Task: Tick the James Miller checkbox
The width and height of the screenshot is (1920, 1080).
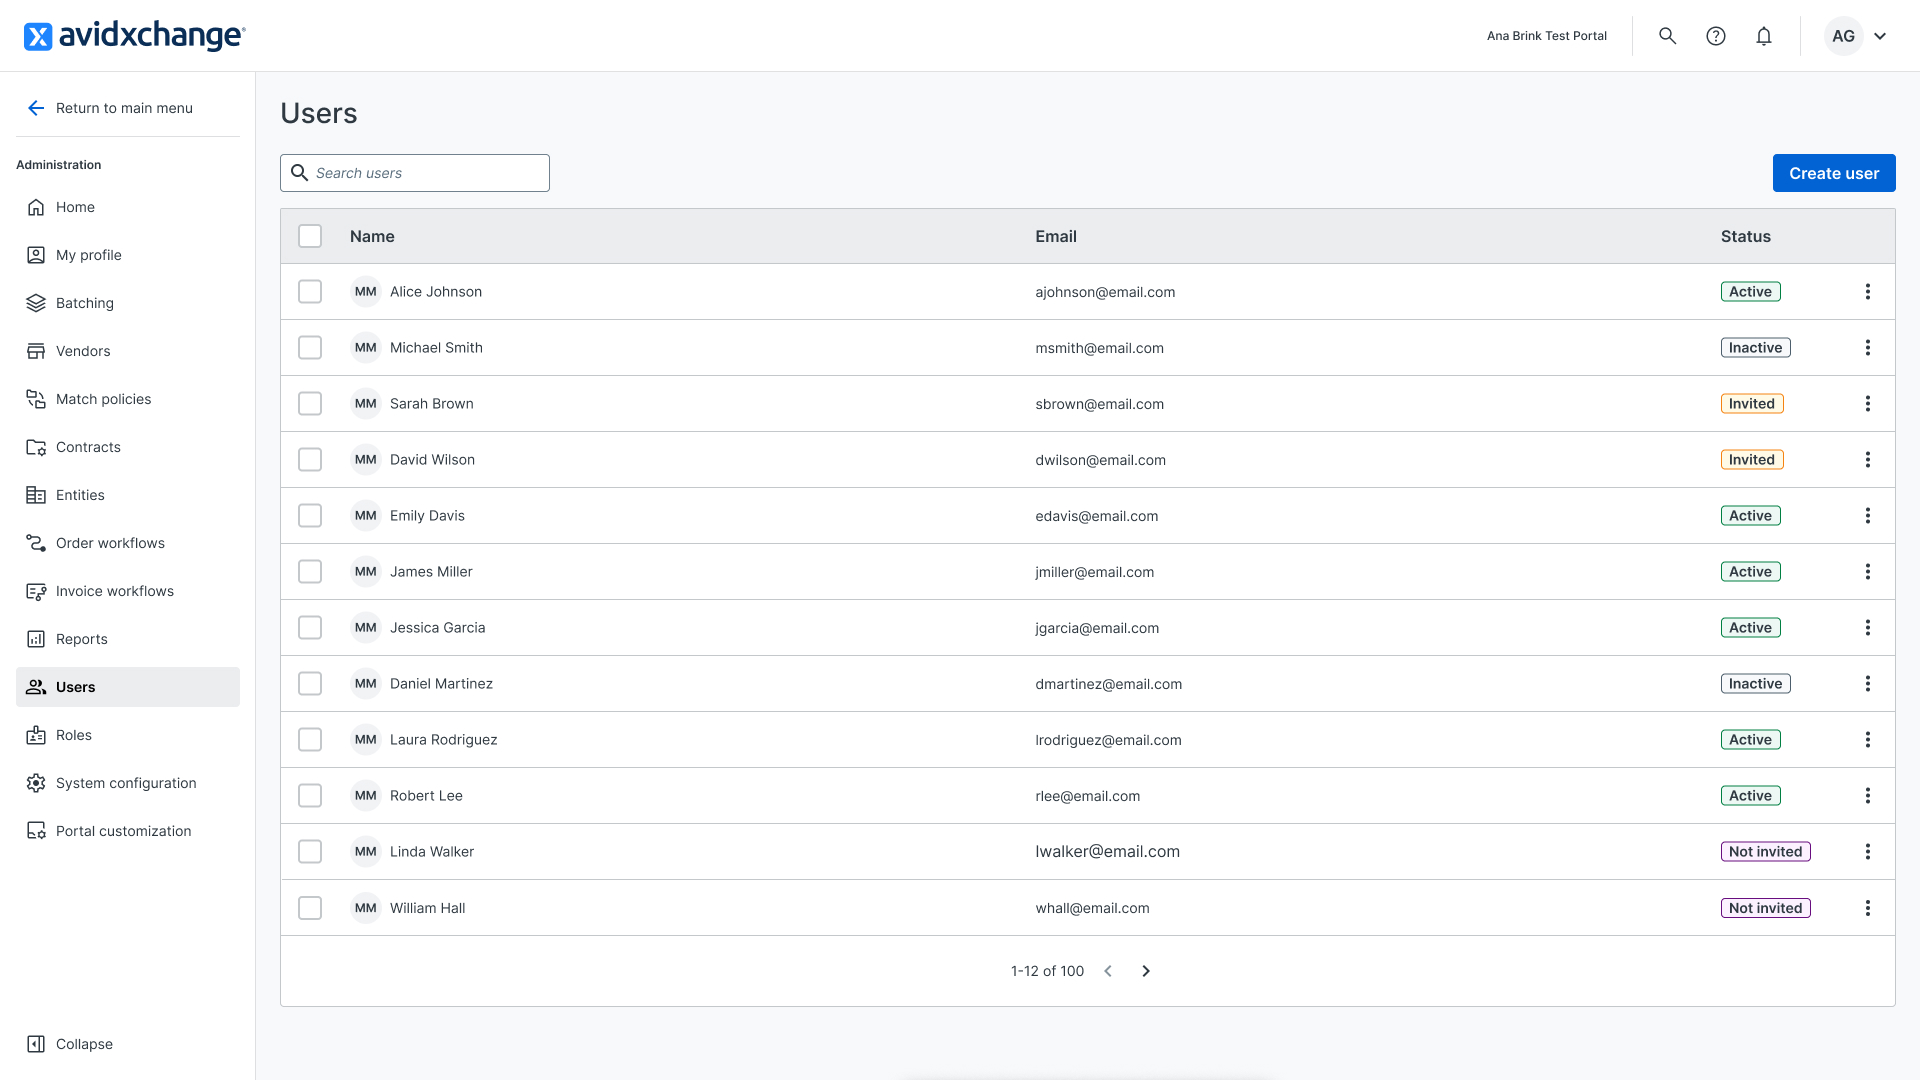Action: (310, 572)
